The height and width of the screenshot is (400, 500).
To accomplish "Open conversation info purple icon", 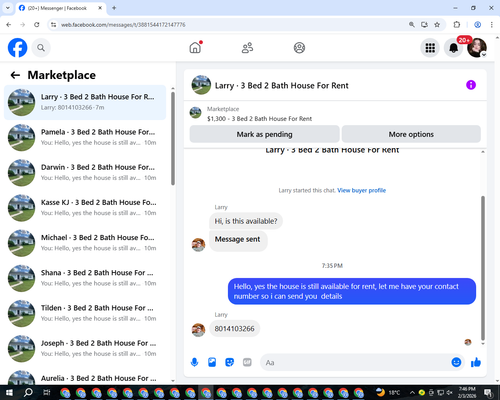I will click(x=471, y=85).
